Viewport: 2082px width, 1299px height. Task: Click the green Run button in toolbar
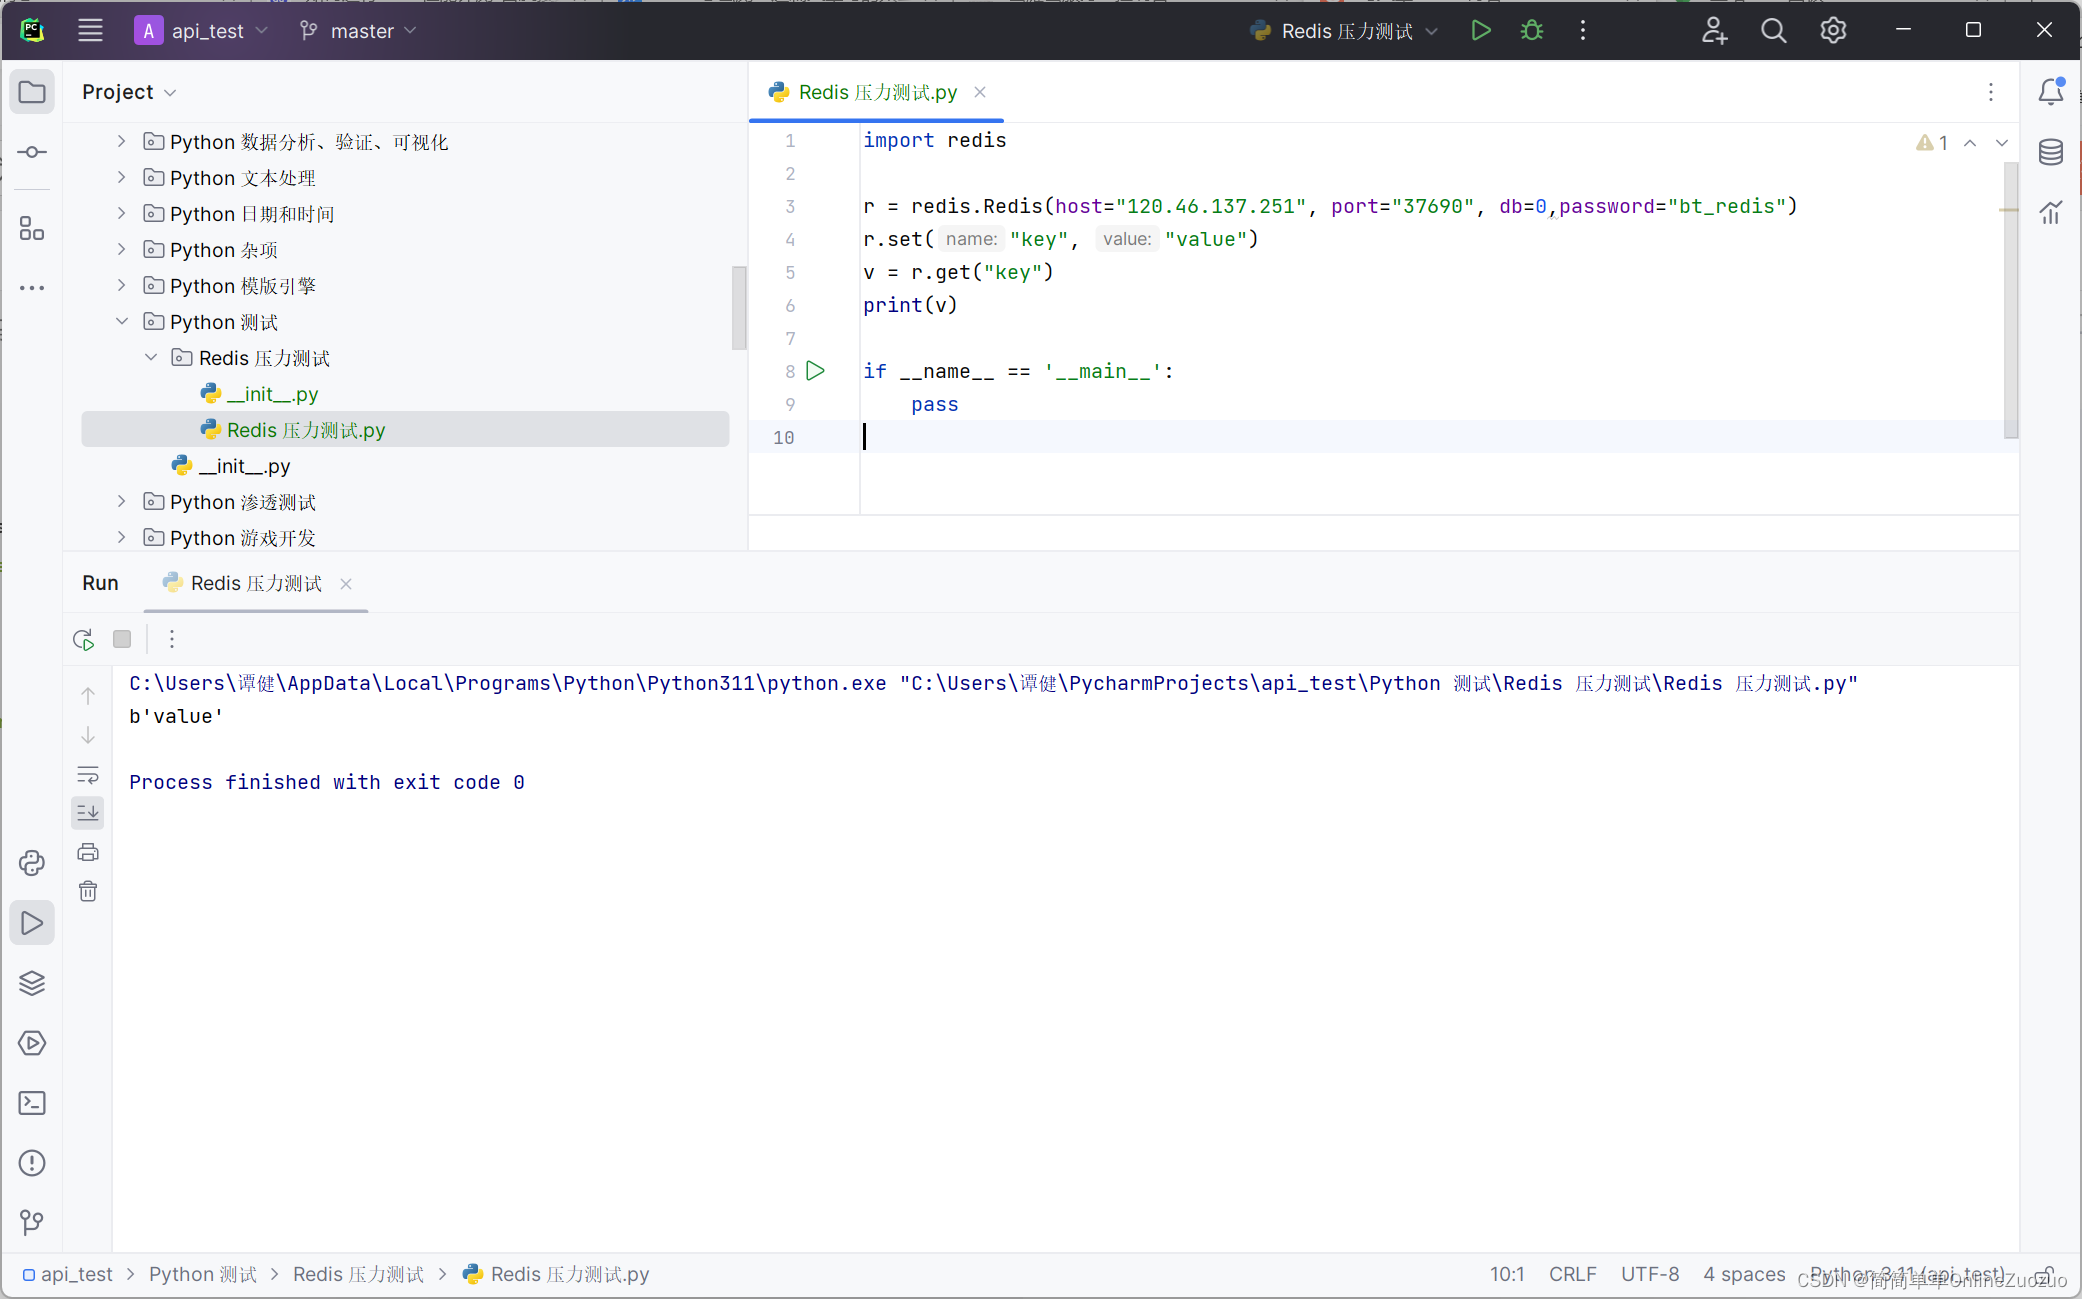coord(1481,31)
